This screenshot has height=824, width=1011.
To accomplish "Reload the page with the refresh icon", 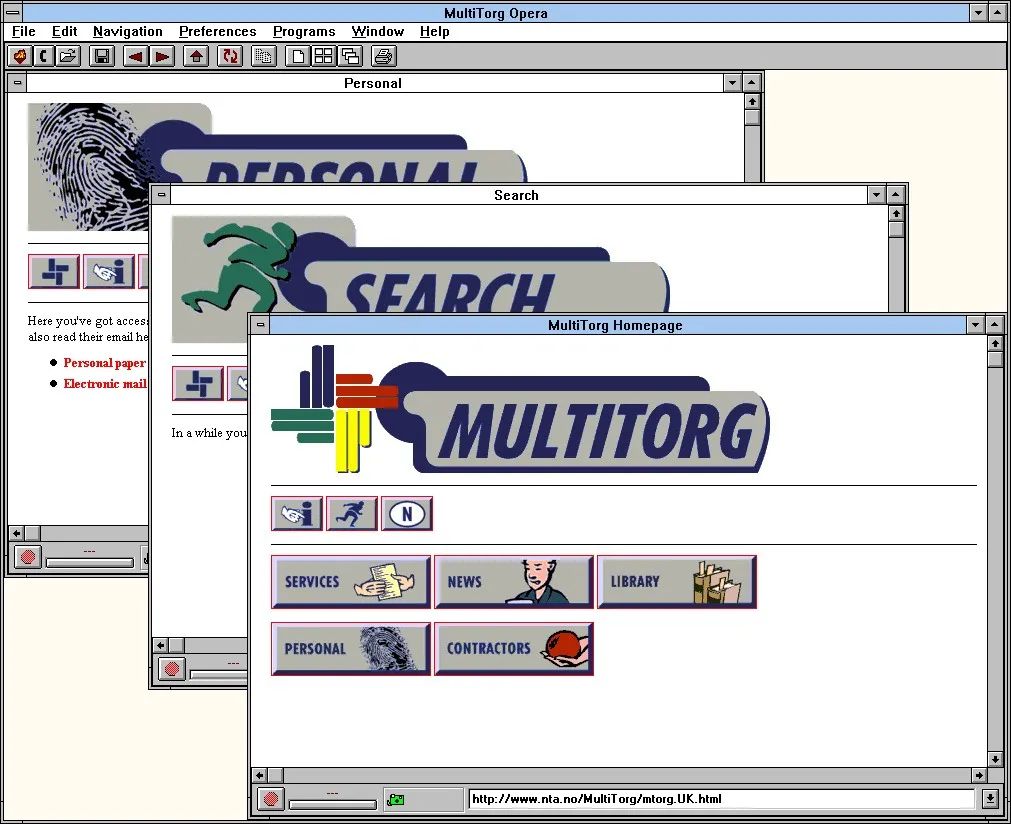I will click(x=230, y=56).
